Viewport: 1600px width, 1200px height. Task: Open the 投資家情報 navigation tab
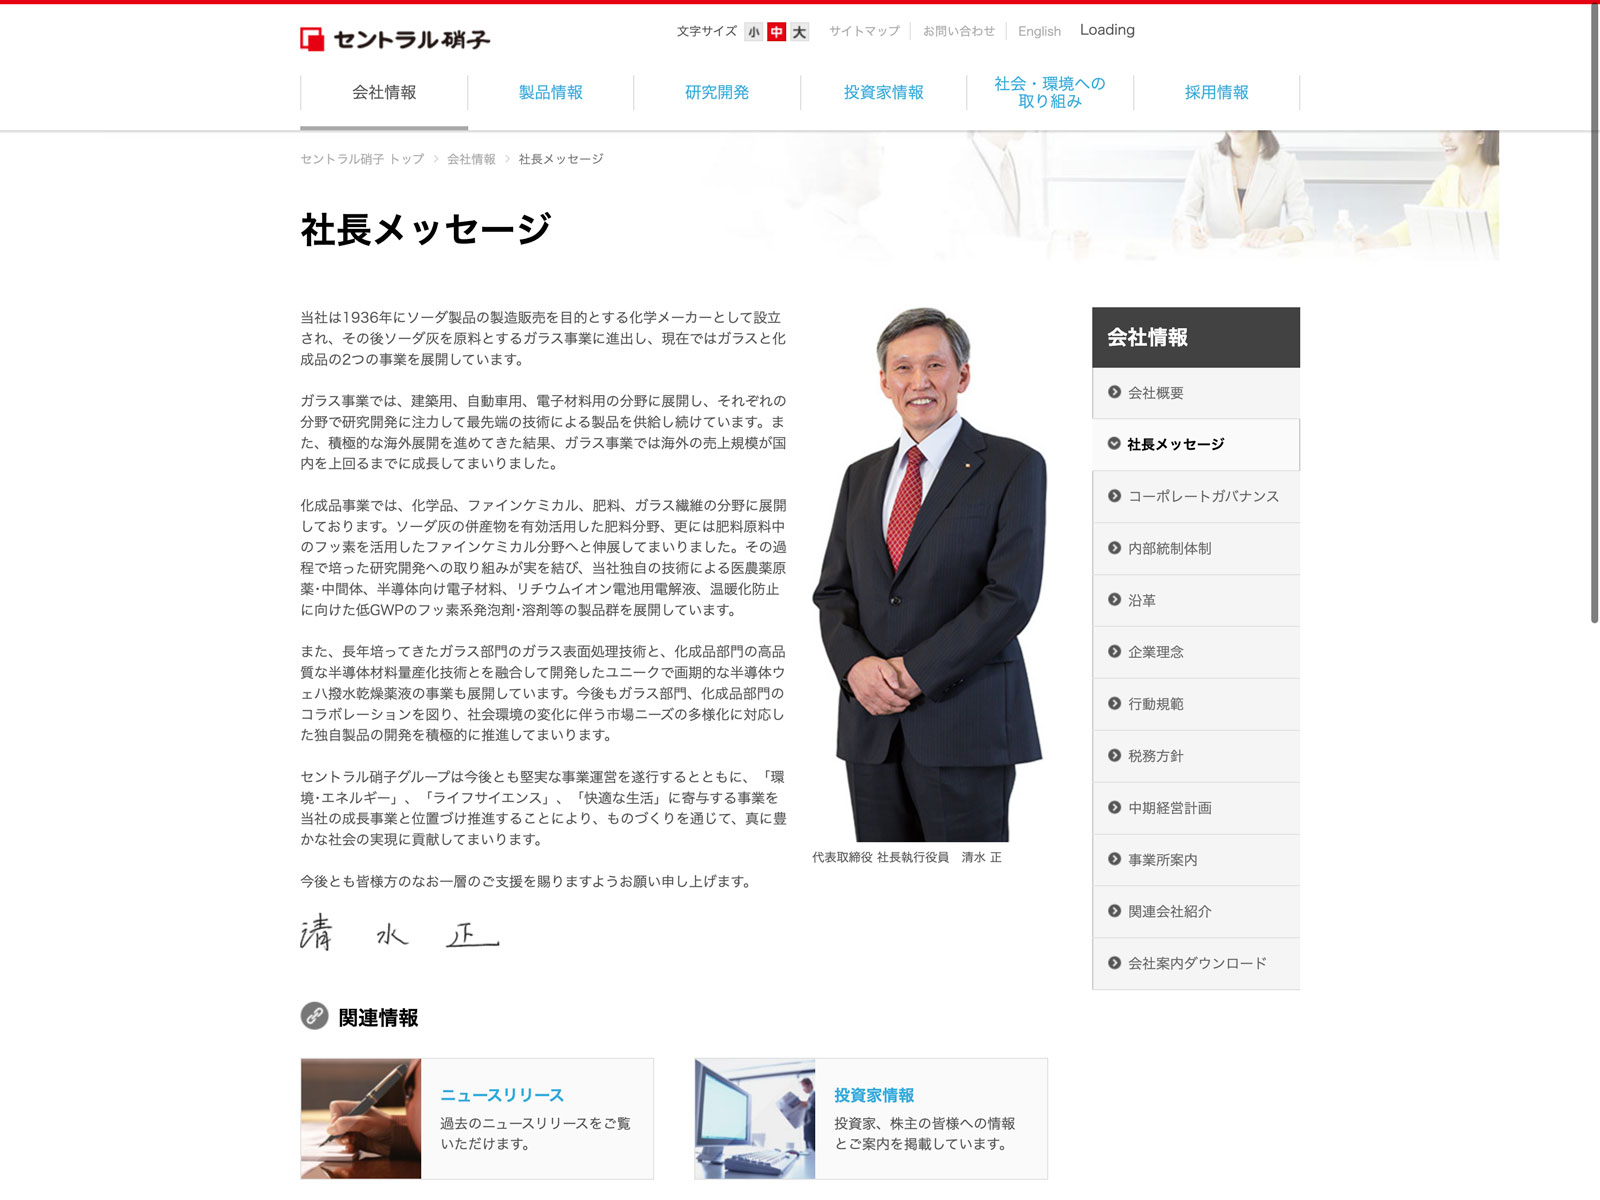(x=883, y=92)
